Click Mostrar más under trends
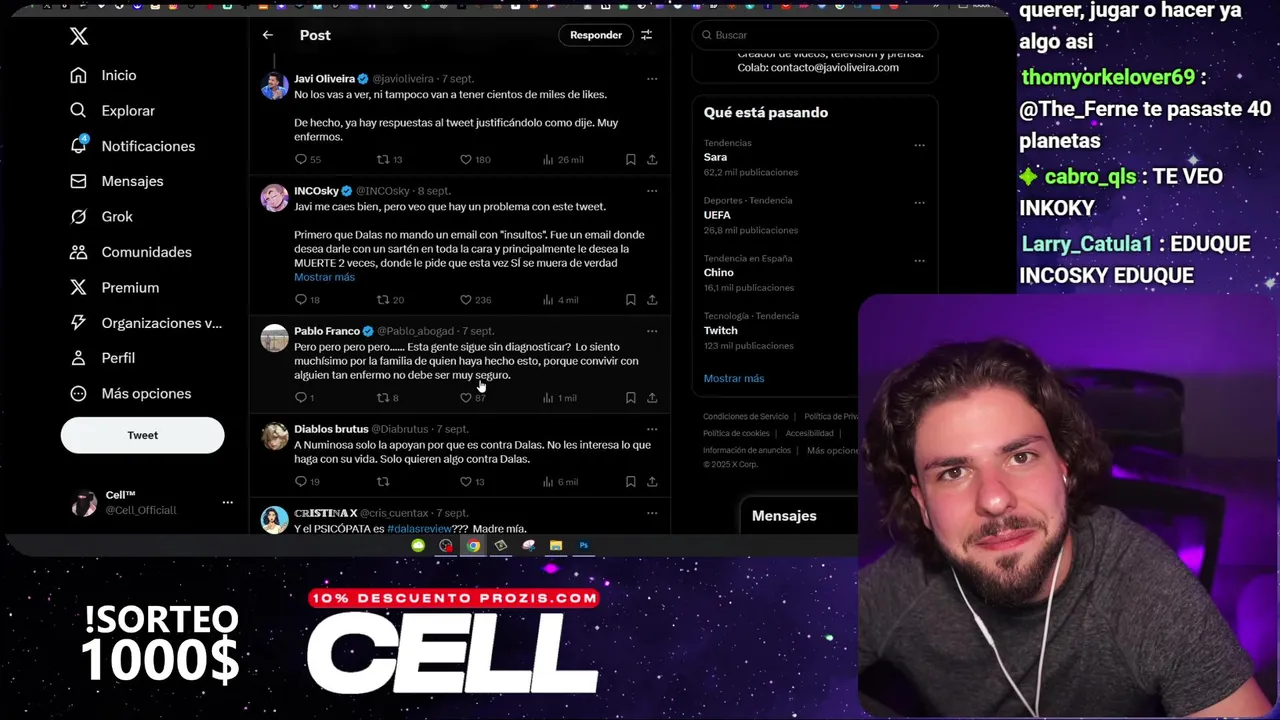Viewport: 1280px width, 720px height. pos(733,378)
